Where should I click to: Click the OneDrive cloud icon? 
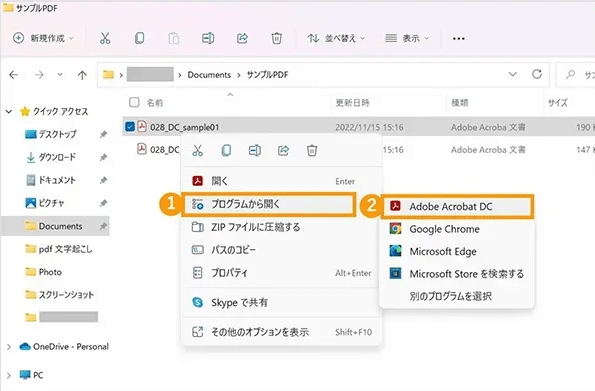(25, 346)
